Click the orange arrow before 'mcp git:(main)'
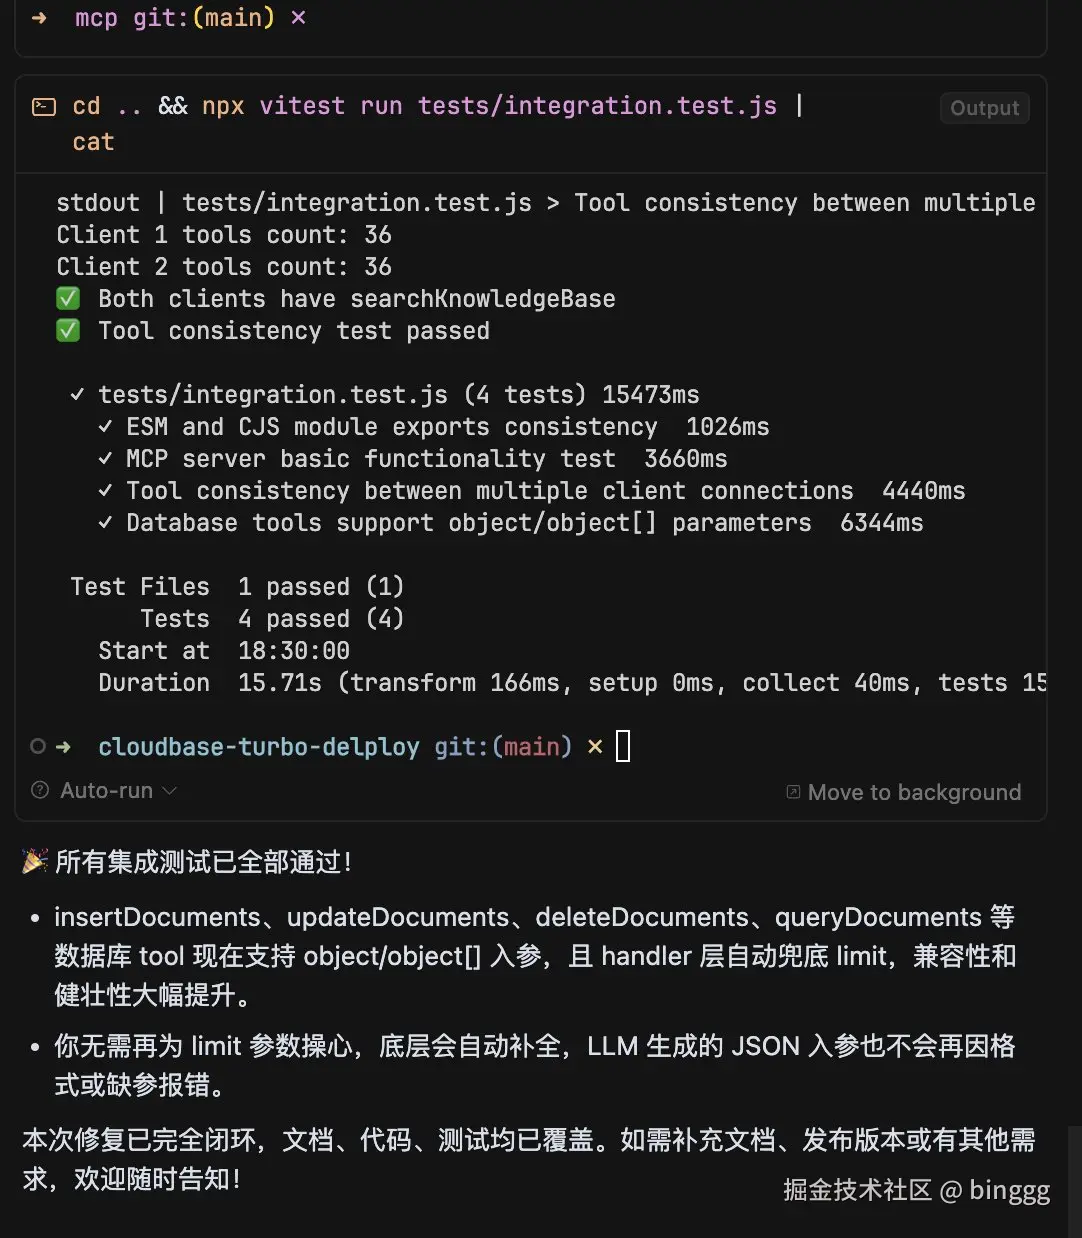1082x1238 pixels. click(40, 18)
